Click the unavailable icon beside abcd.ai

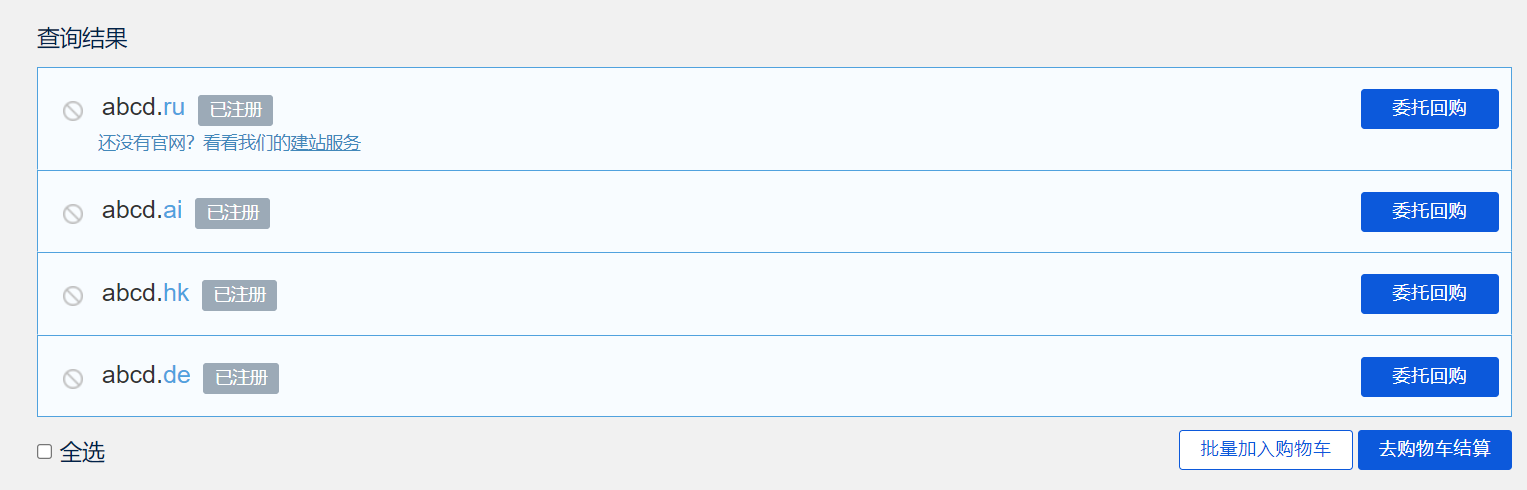[x=73, y=214]
